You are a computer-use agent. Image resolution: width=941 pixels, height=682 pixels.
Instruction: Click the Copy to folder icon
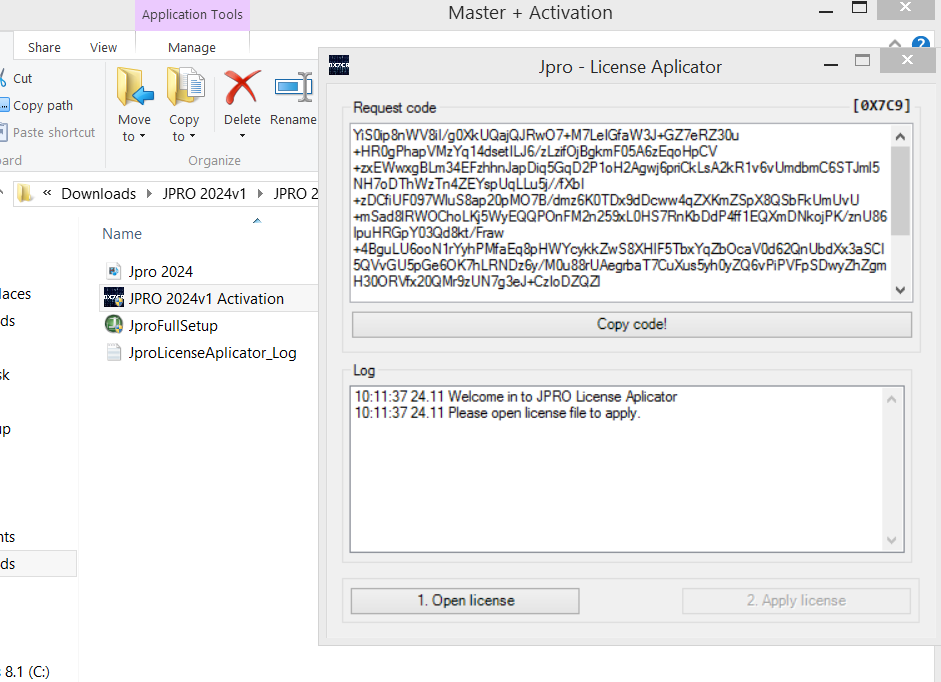click(x=185, y=88)
